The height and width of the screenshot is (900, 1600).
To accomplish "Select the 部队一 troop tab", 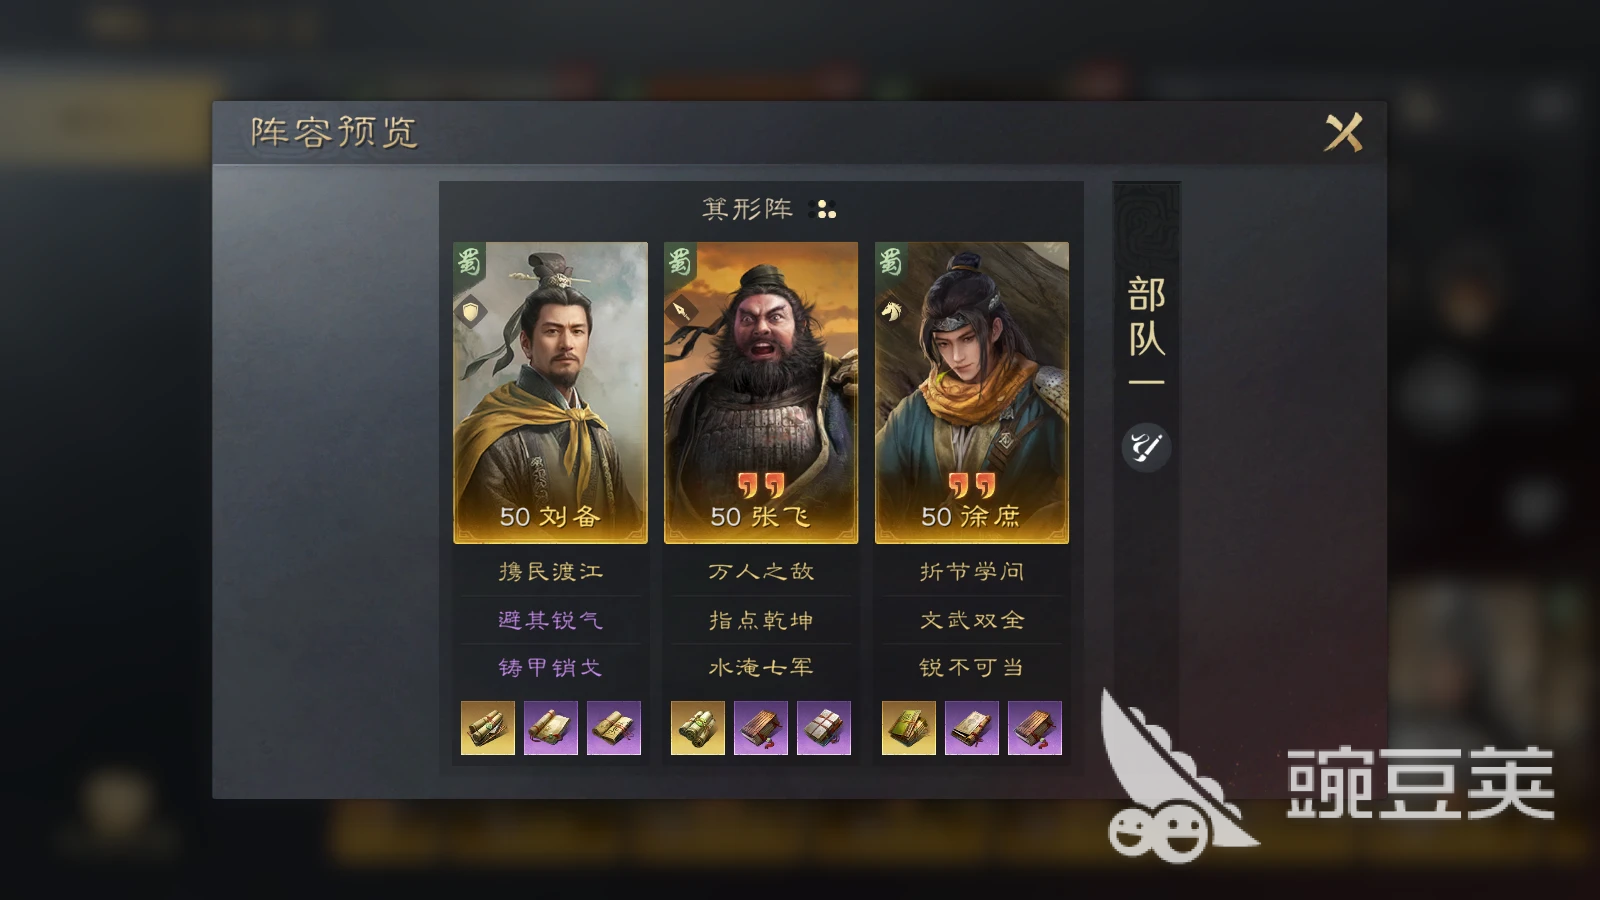I will coord(1146,331).
